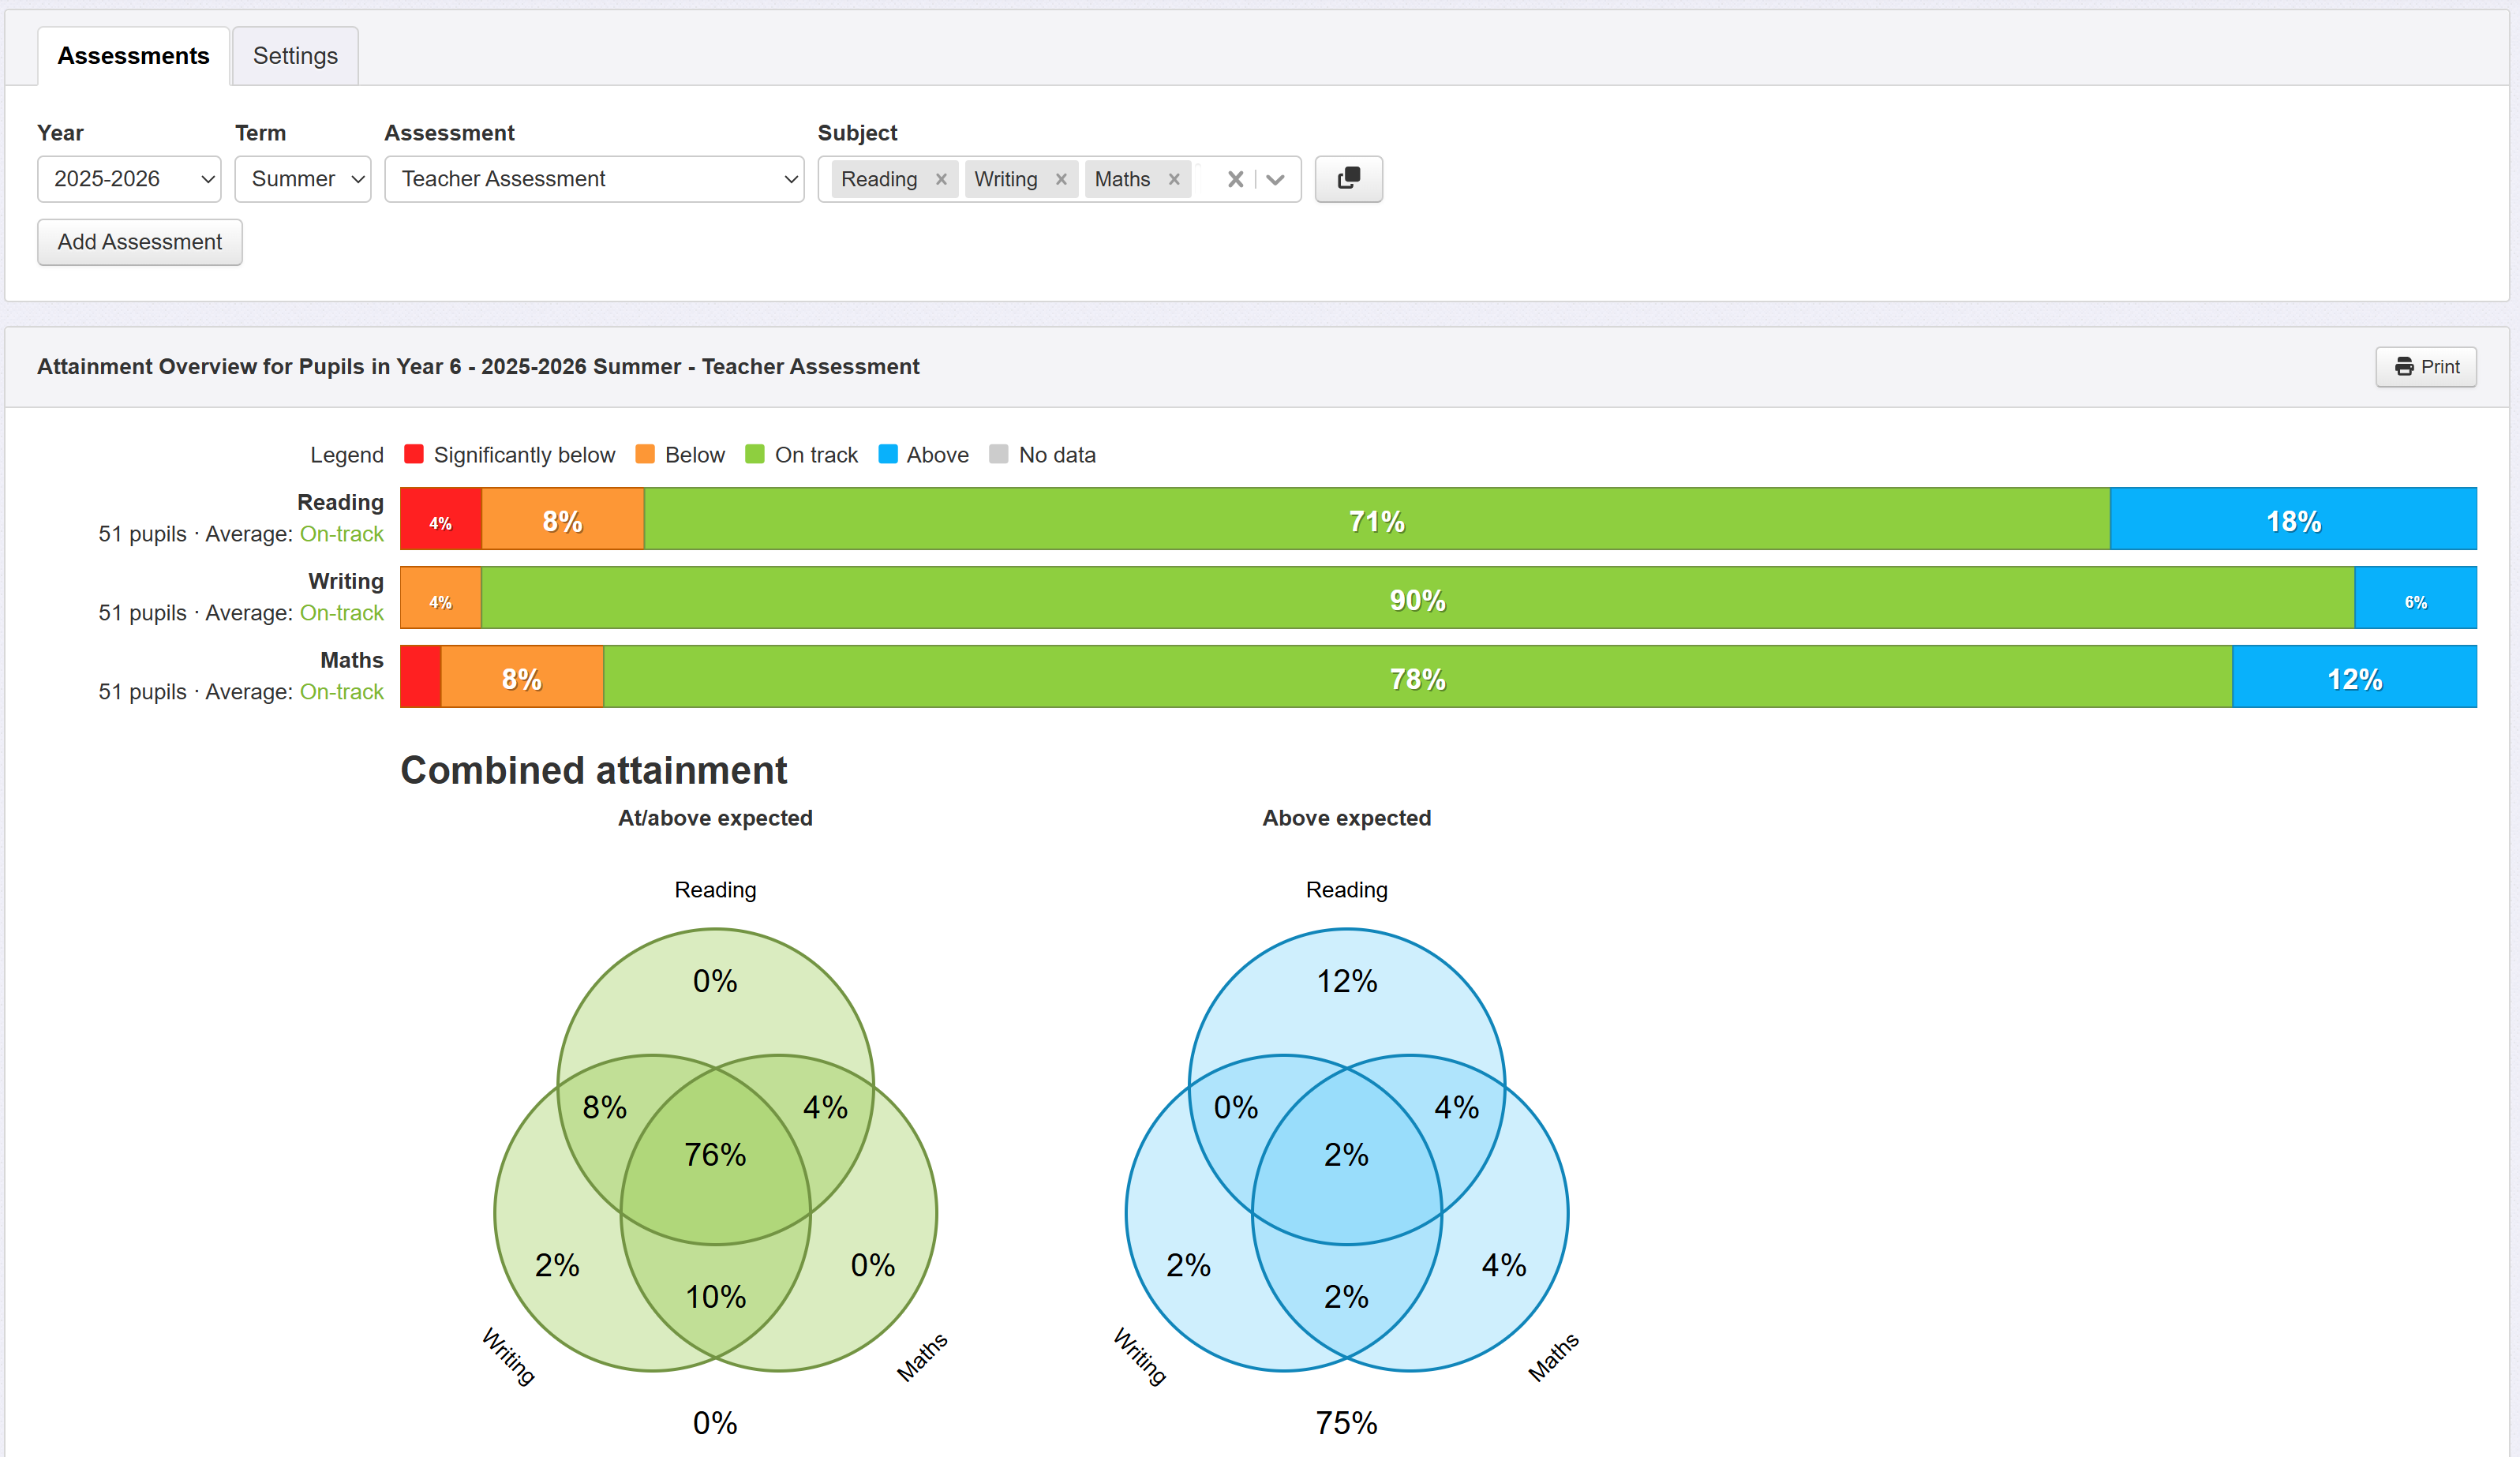
Task: Click the 76% centre of the green Venn diagram
Action: pyautogui.click(x=715, y=1154)
